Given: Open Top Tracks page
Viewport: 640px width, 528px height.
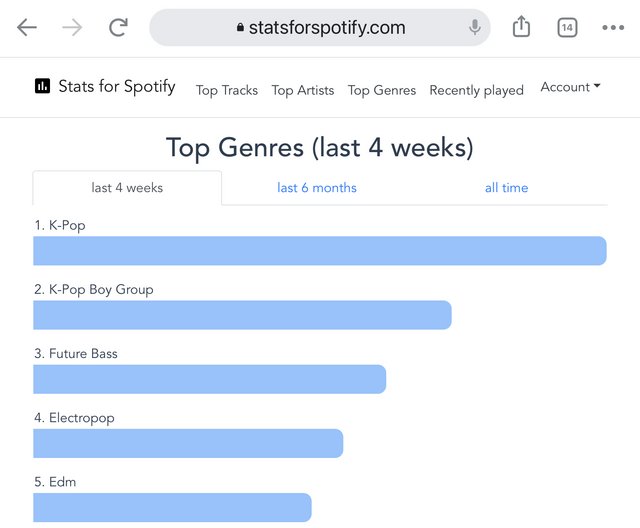Looking at the screenshot, I should (x=227, y=90).
